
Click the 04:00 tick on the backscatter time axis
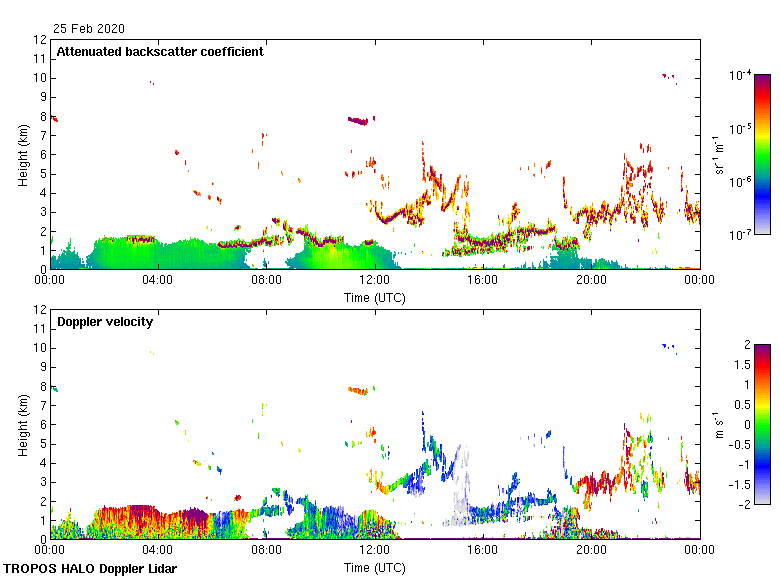click(x=158, y=280)
